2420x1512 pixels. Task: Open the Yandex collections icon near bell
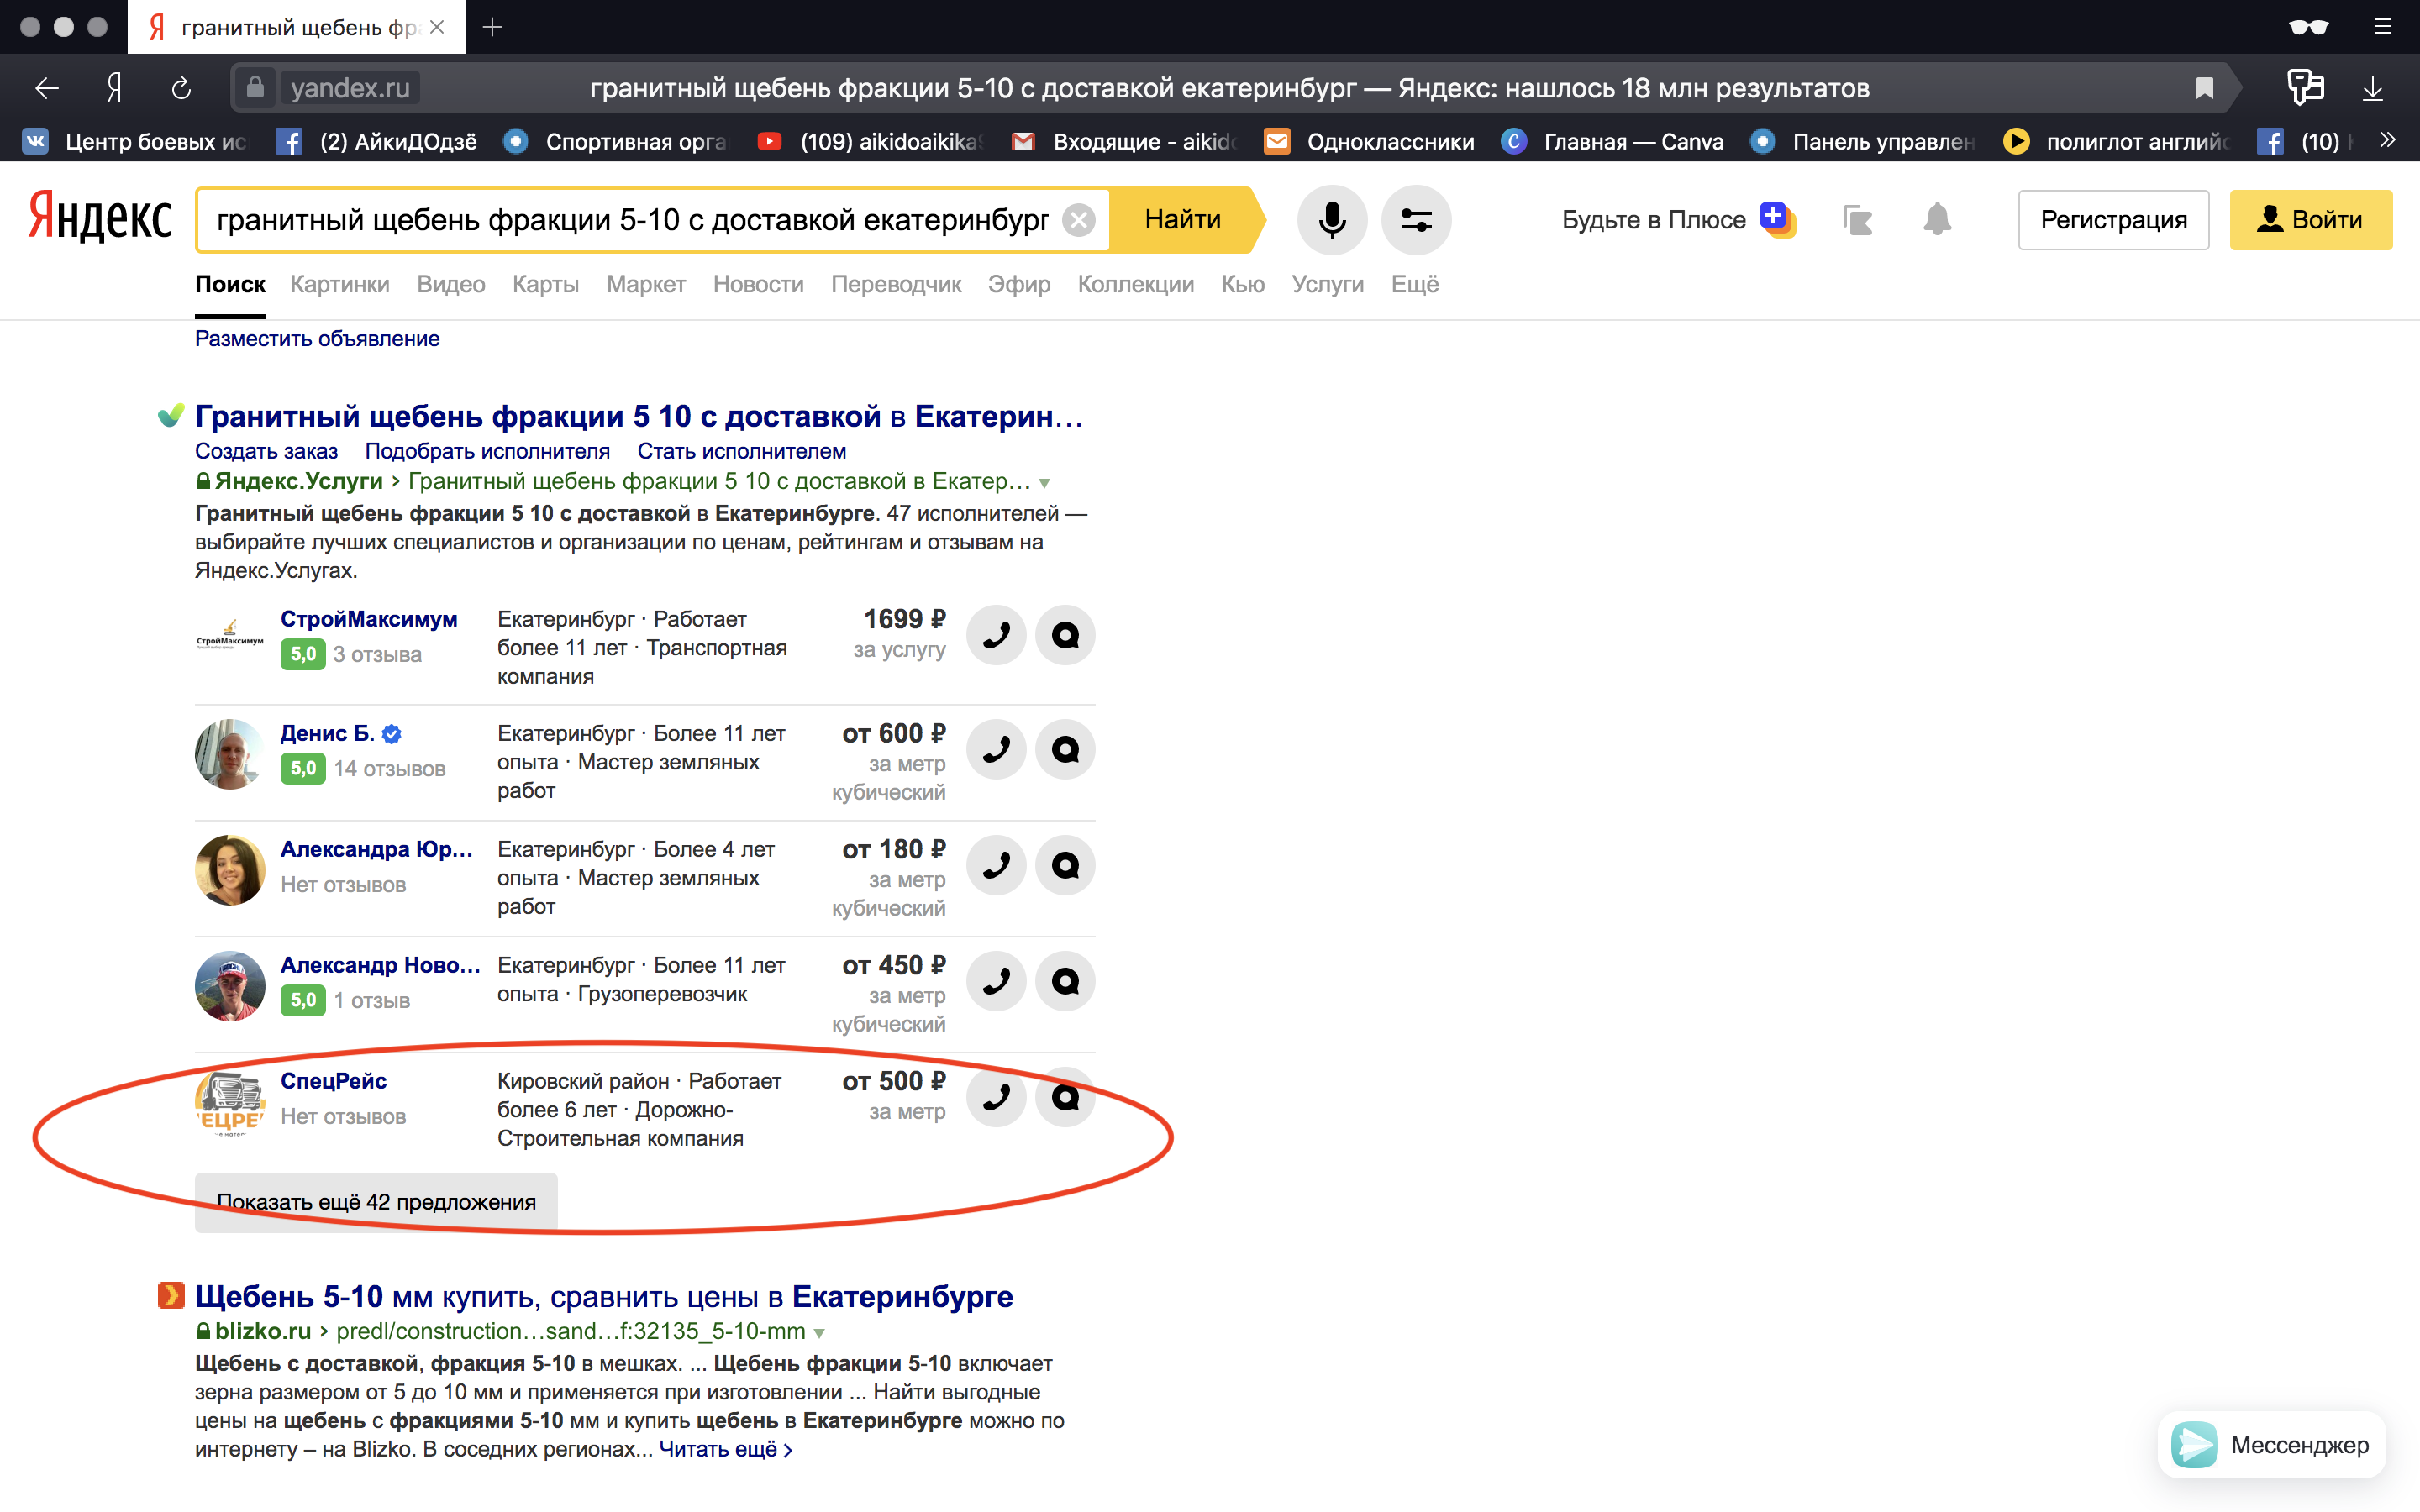pyautogui.click(x=1857, y=219)
